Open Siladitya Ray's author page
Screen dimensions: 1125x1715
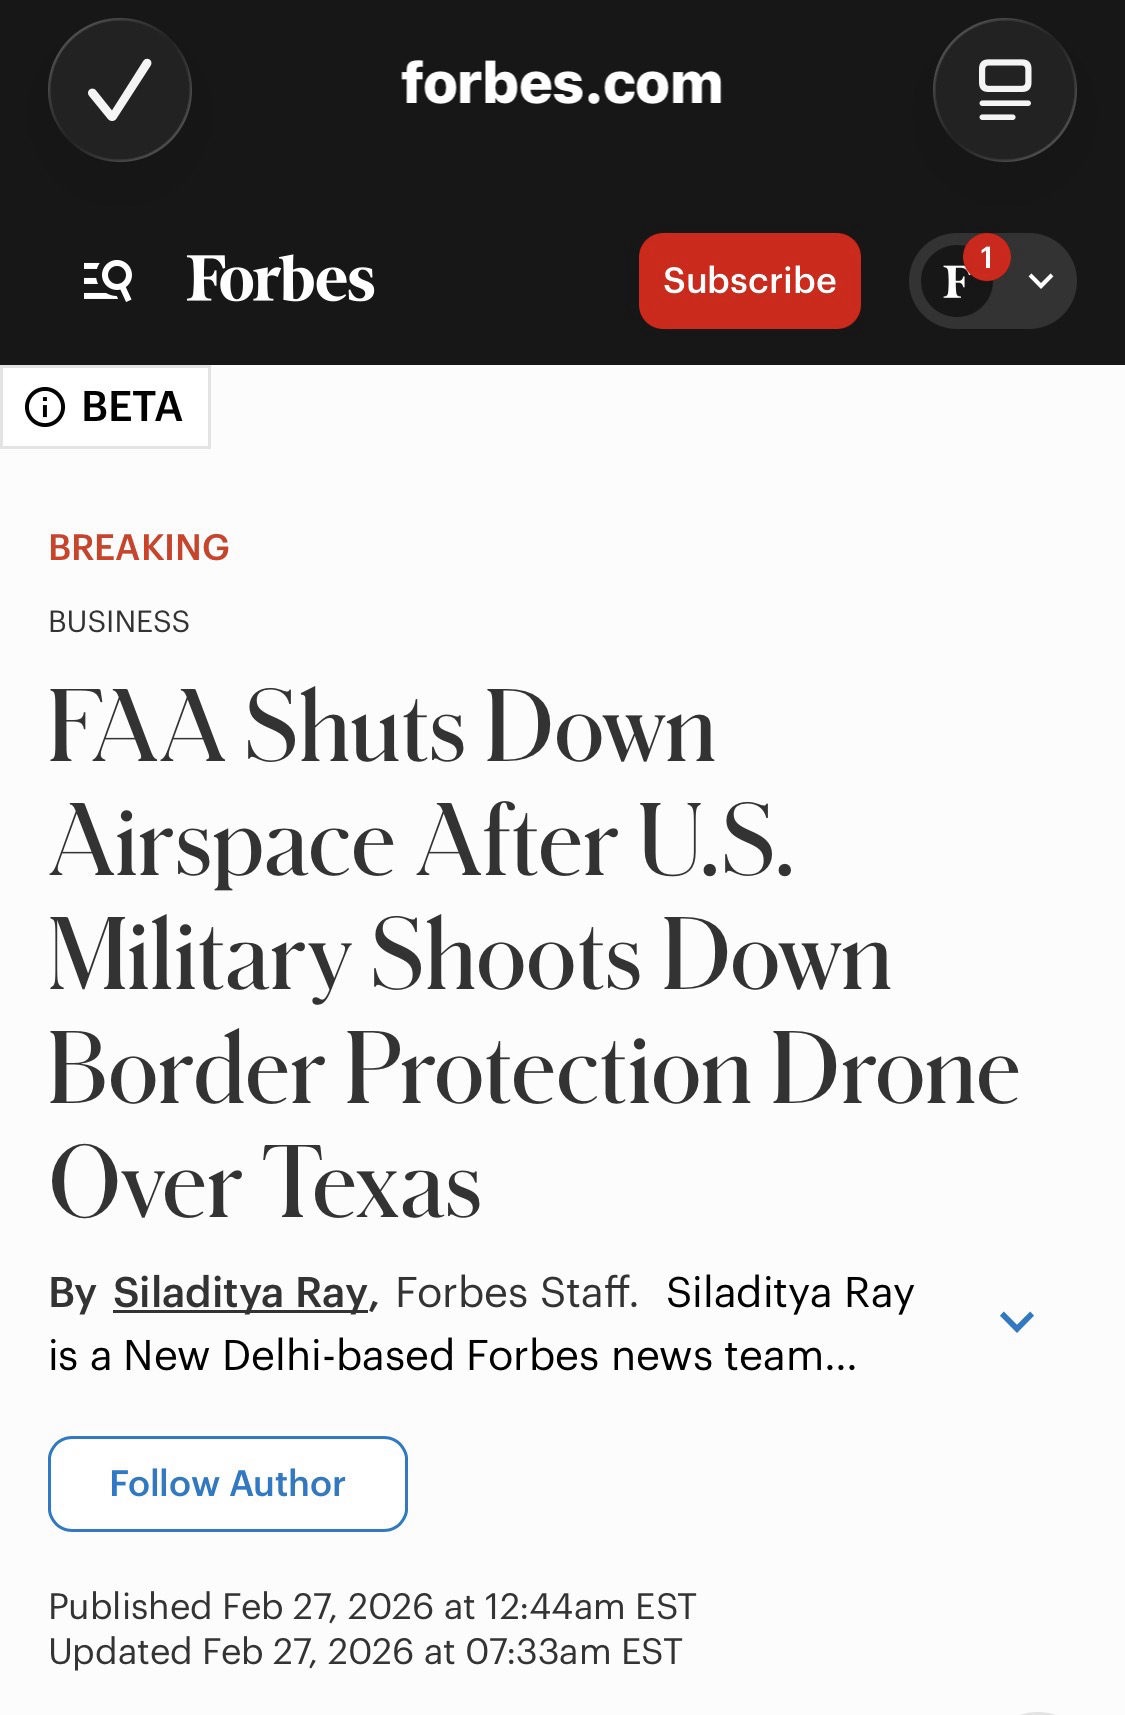(x=241, y=1293)
